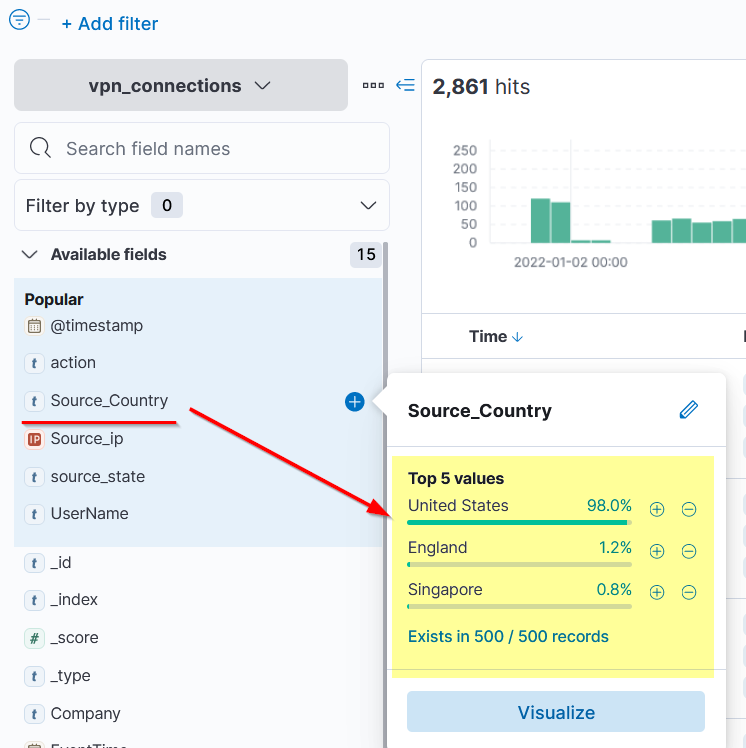This screenshot has width=746, height=748.
Task: Click the calendar icon beside @timestamp
Action: click(34, 326)
